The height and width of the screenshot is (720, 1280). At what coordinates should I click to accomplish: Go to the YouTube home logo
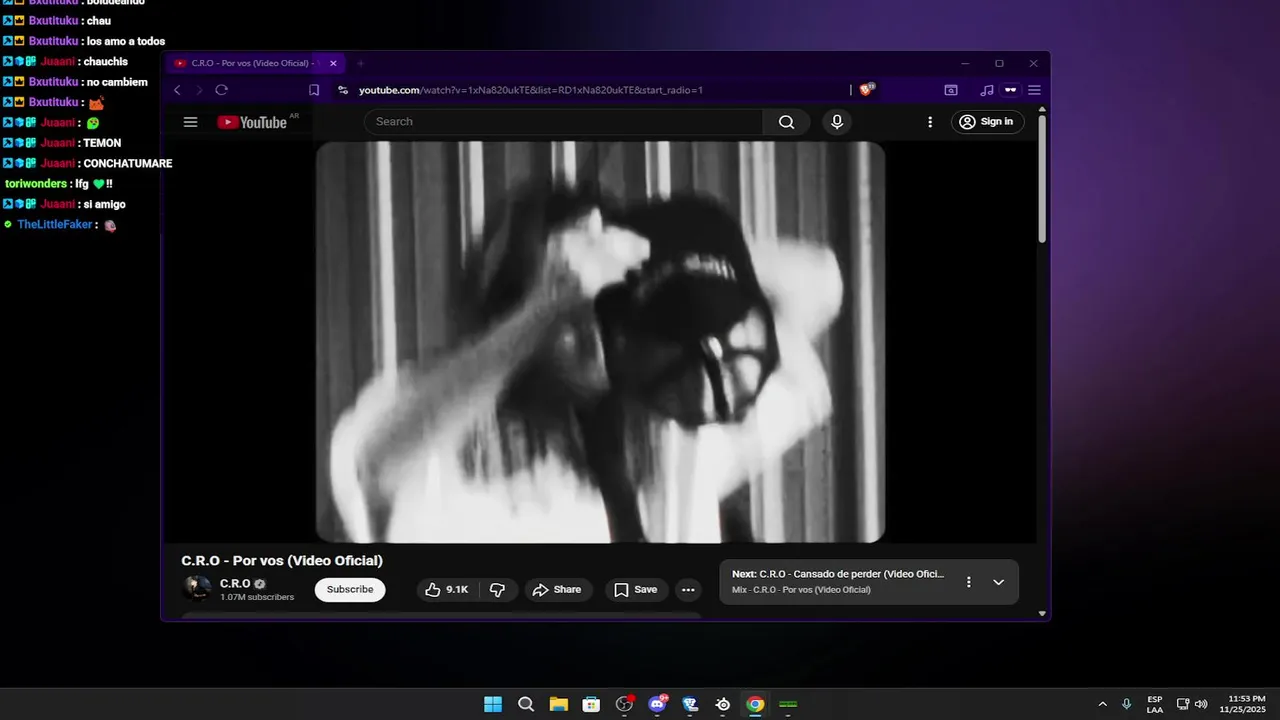(x=252, y=122)
